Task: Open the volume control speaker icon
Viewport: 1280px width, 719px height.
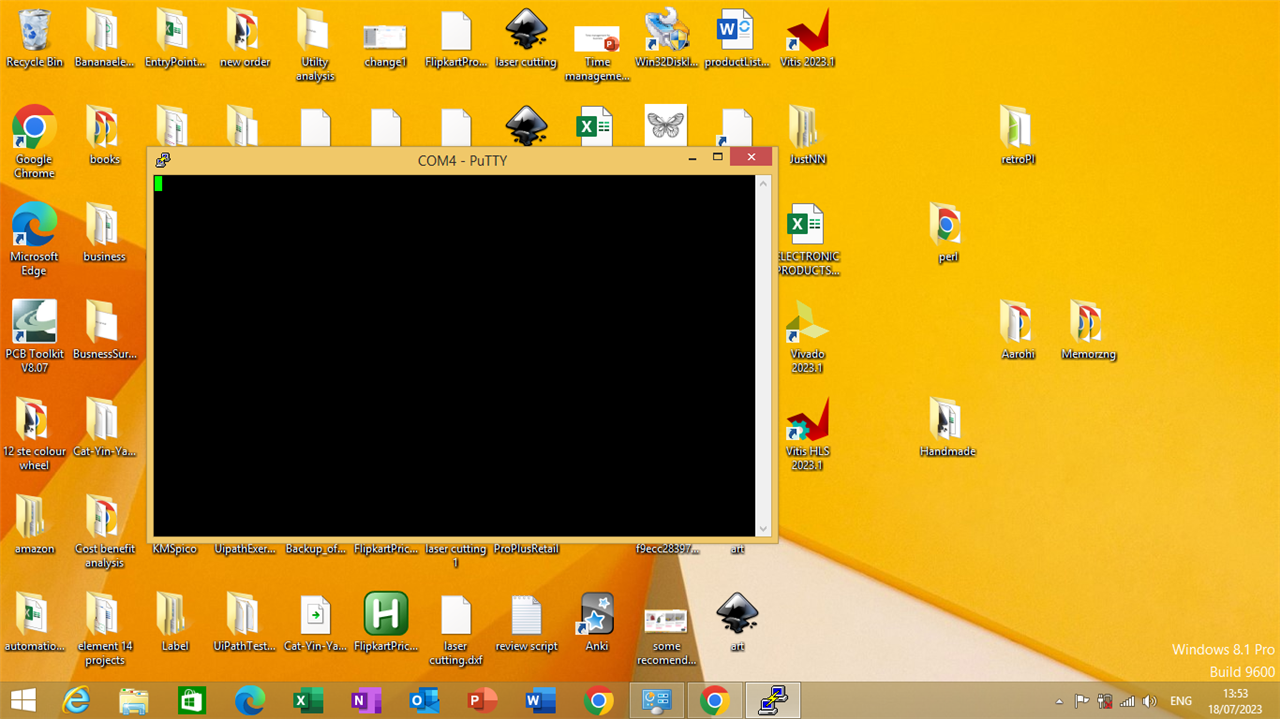Action: (1150, 702)
